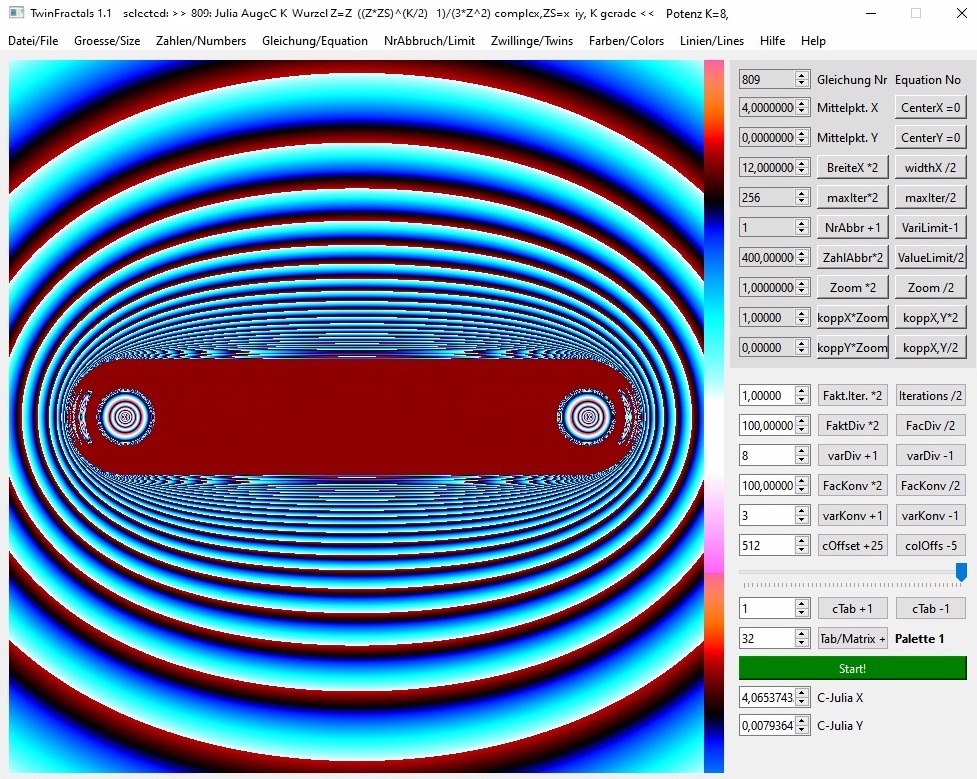Image resolution: width=977 pixels, height=779 pixels.
Task: Click the cTab -1 button
Action: (931, 608)
